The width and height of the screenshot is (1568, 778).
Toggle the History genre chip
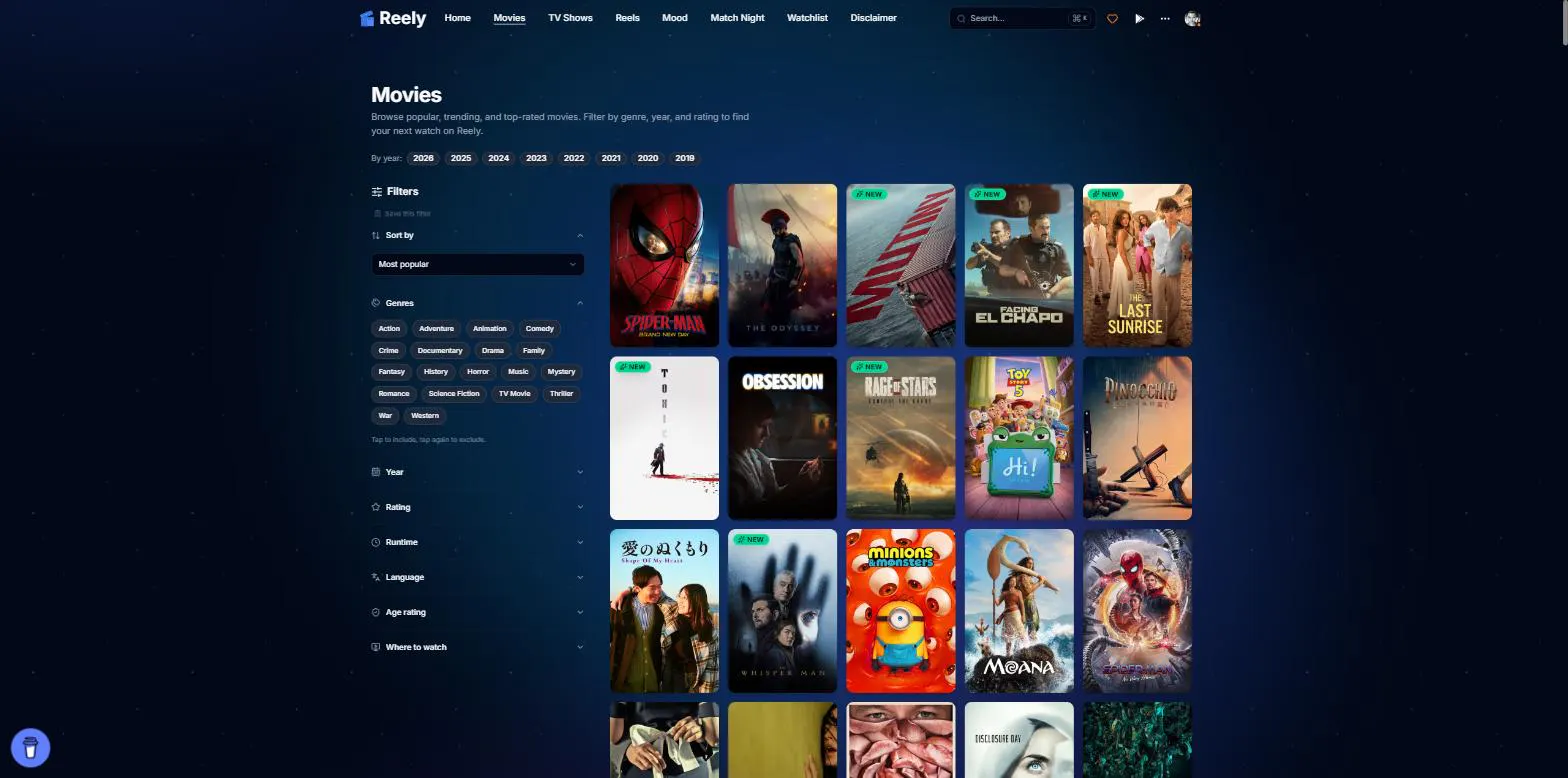pos(436,371)
